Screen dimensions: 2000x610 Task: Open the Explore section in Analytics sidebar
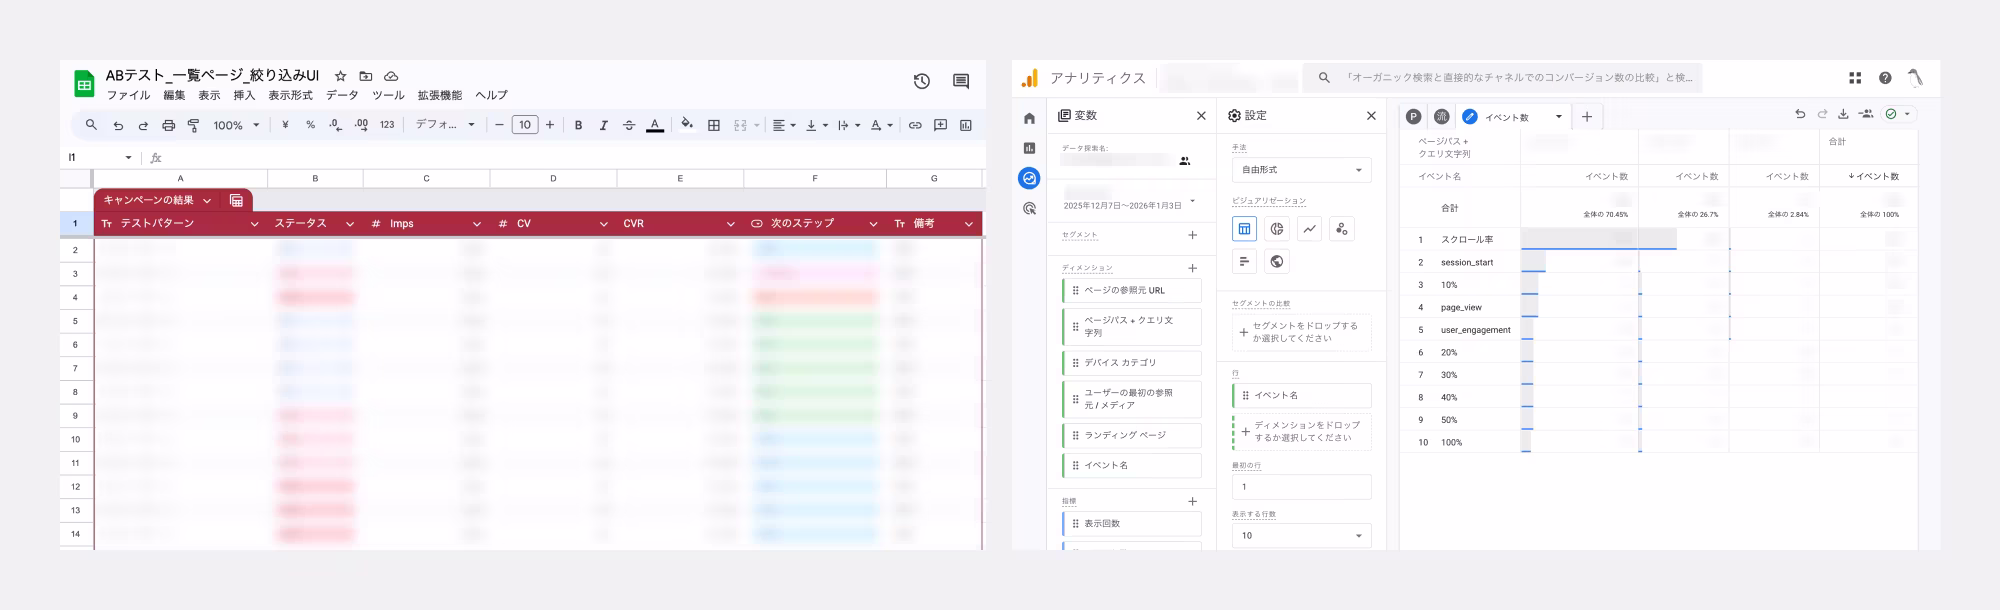pyautogui.click(x=1029, y=178)
